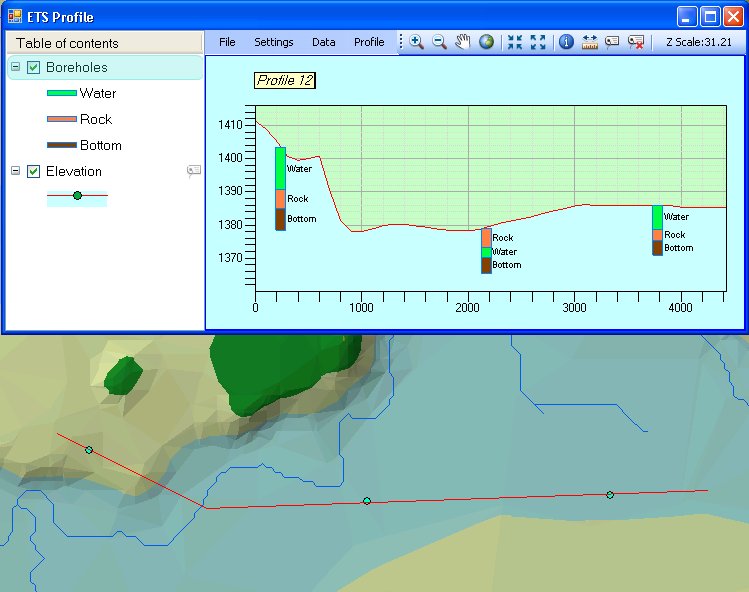Click the globe full extent icon
749x592 pixels.
pos(486,42)
